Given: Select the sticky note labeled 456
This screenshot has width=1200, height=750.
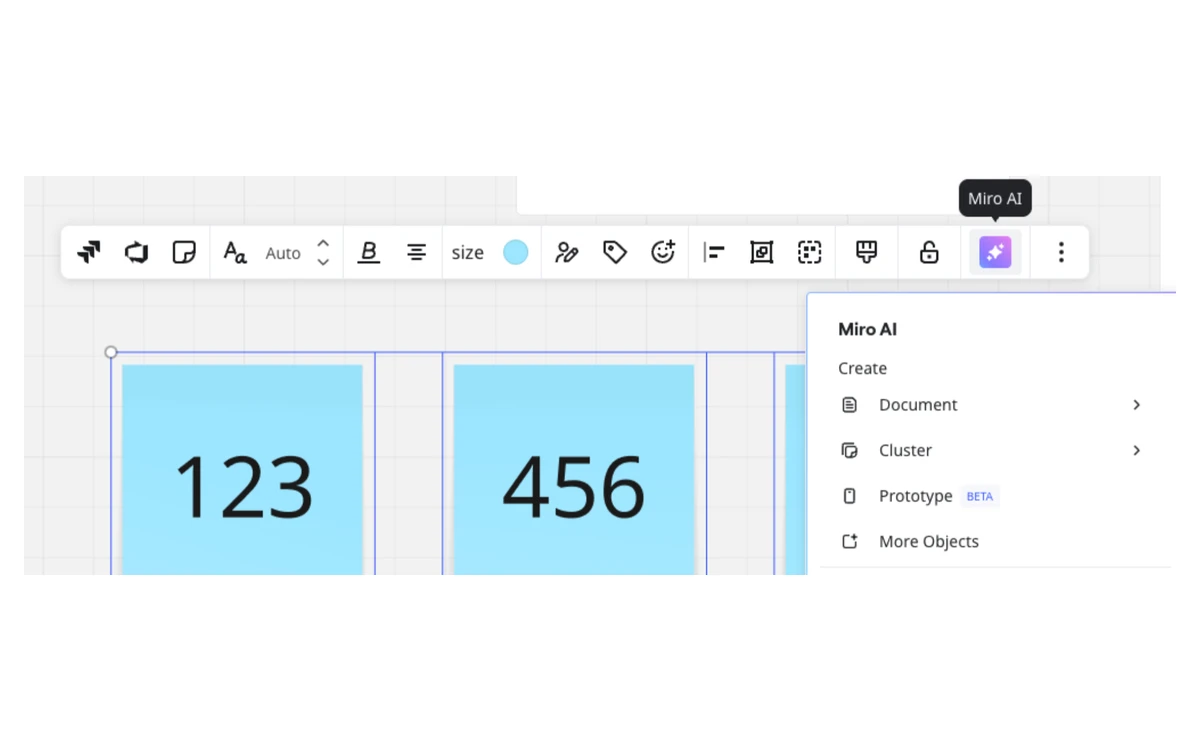Looking at the screenshot, I should tap(574, 469).
